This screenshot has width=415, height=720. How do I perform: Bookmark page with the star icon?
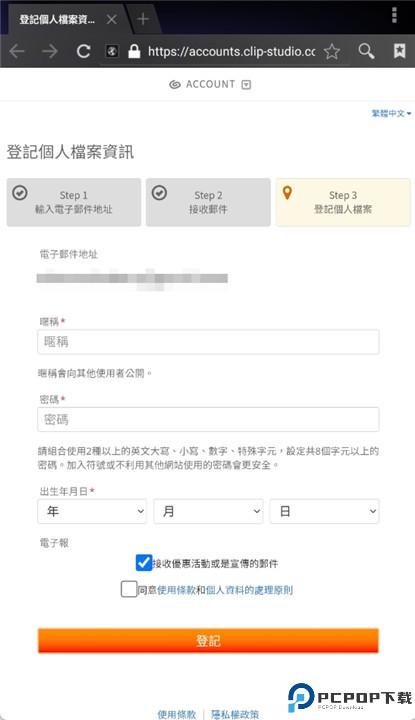(332, 51)
